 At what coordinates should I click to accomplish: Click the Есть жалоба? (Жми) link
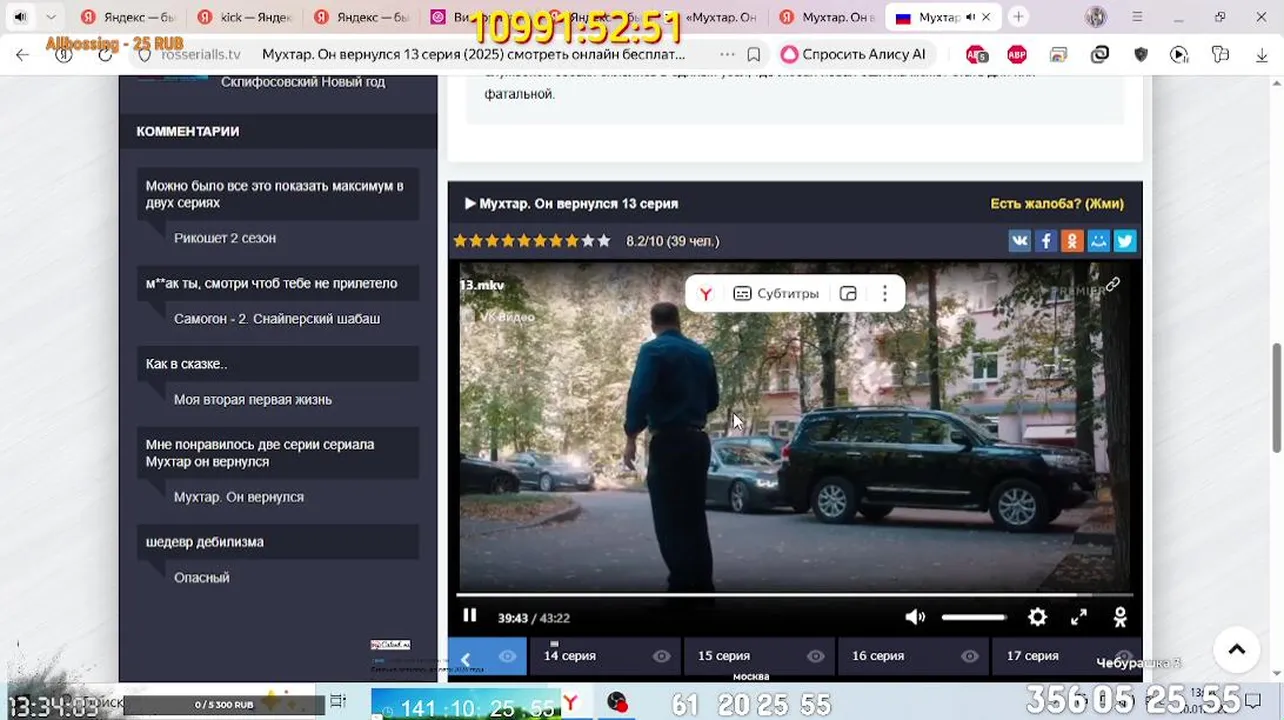point(1057,203)
